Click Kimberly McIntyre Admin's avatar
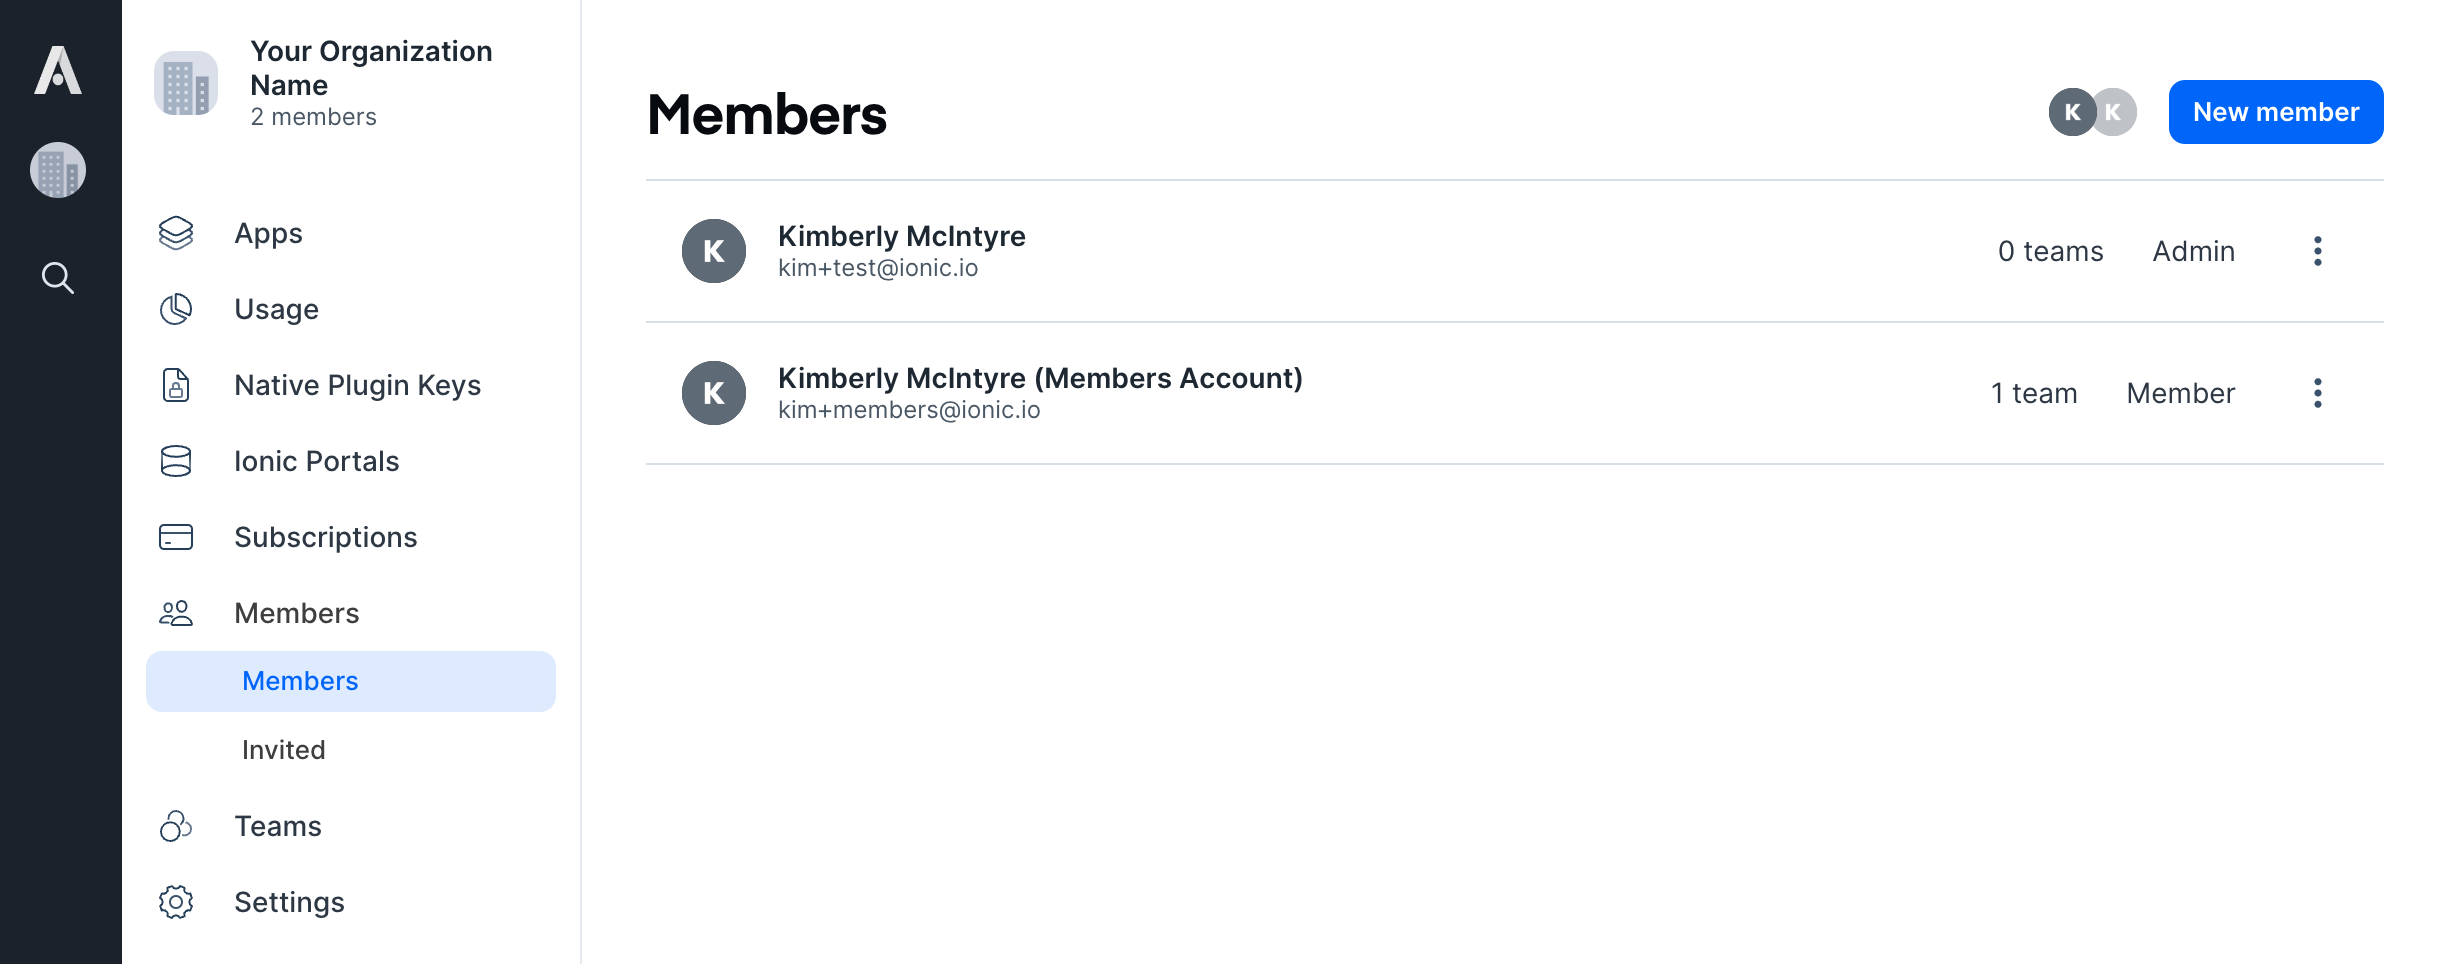The image size is (2438, 964). click(714, 251)
